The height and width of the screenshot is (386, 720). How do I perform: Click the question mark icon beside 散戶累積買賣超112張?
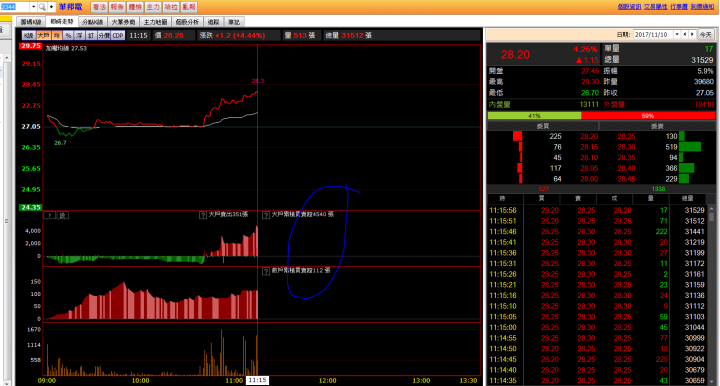[266, 271]
